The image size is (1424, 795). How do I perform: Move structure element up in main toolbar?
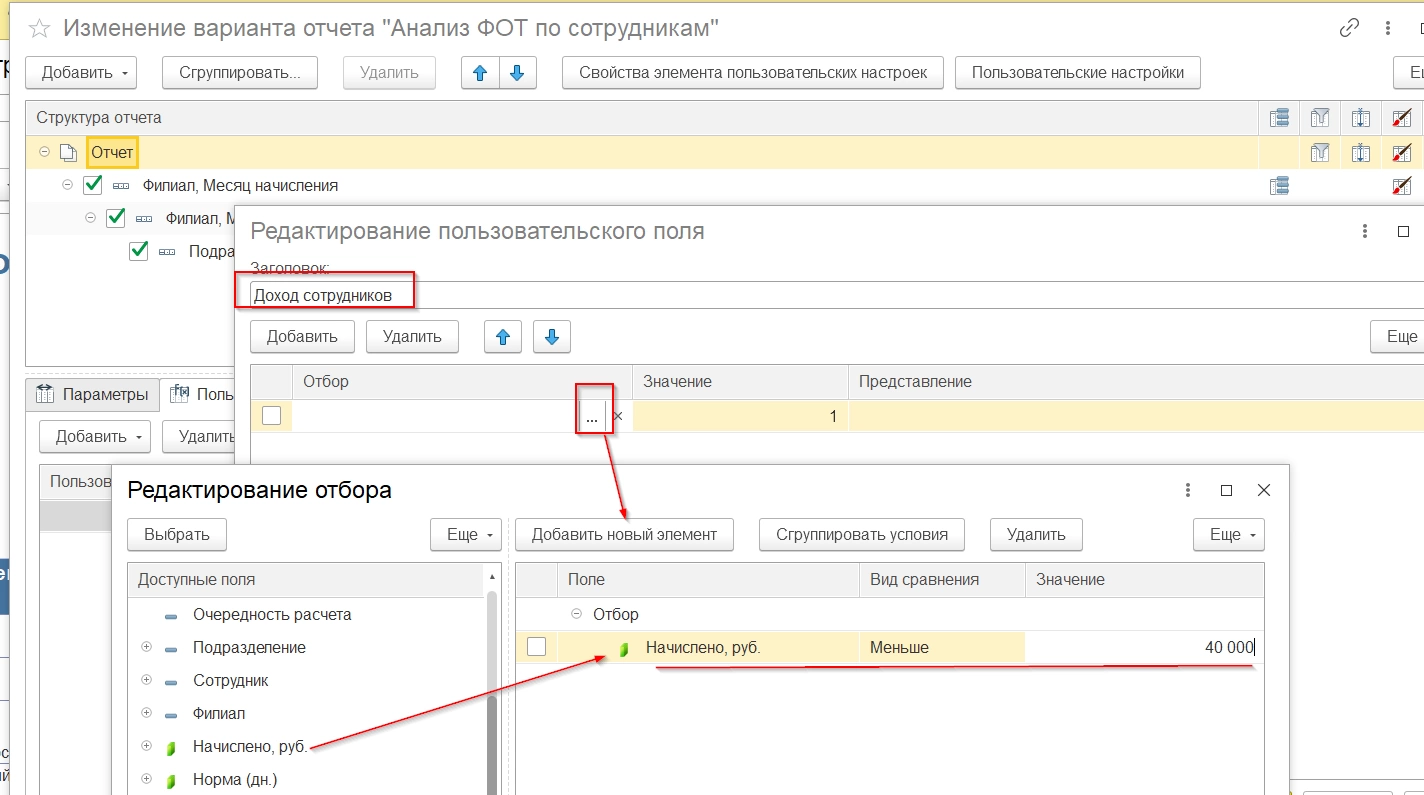tap(480, 73)
